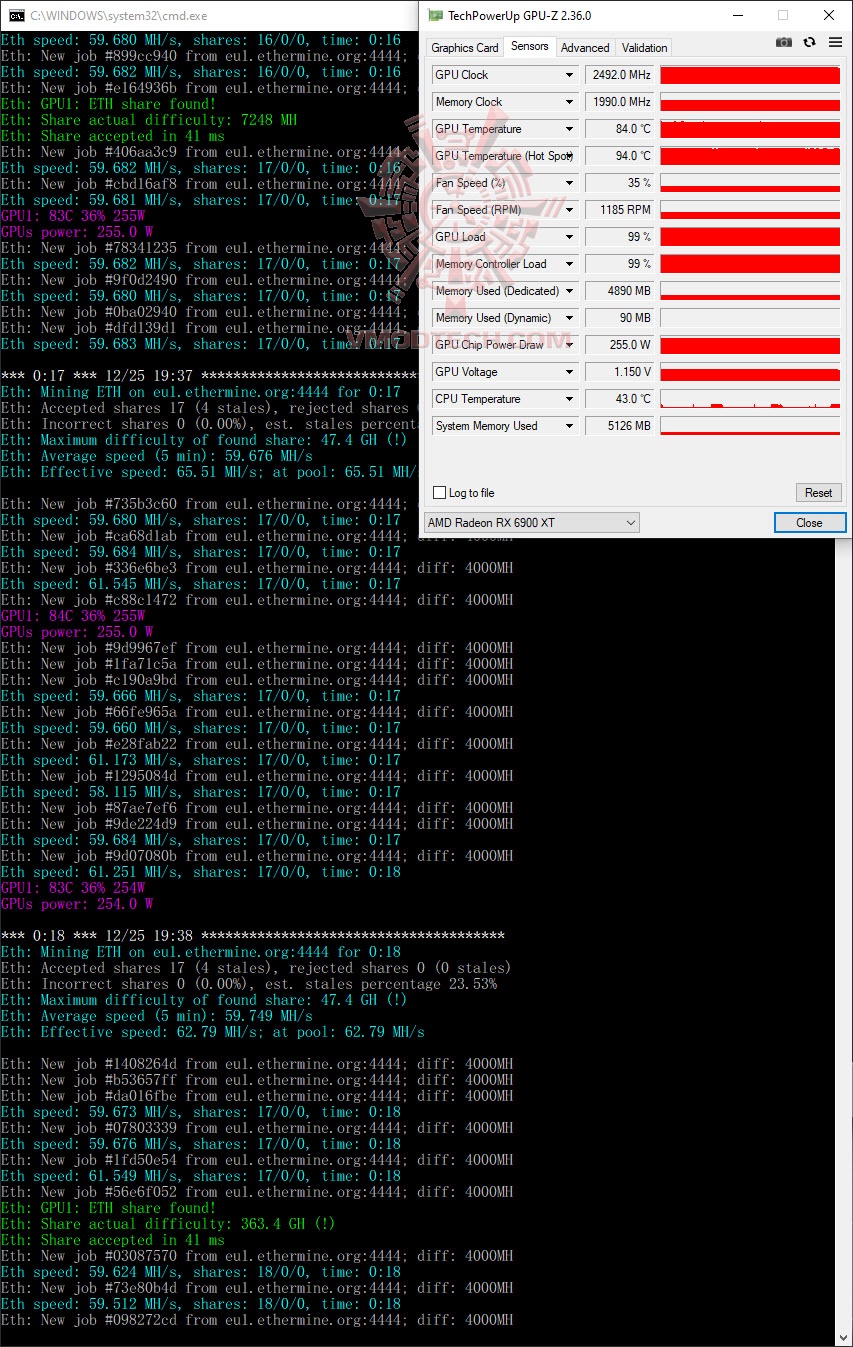Click the 1.150 V GPU voltage value
The height and width of the screenshot is (1347, 853).
click(620, 372)
